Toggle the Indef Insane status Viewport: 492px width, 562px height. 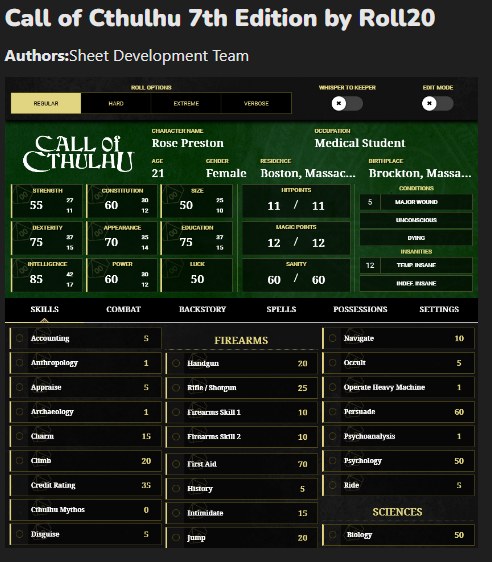416,284
